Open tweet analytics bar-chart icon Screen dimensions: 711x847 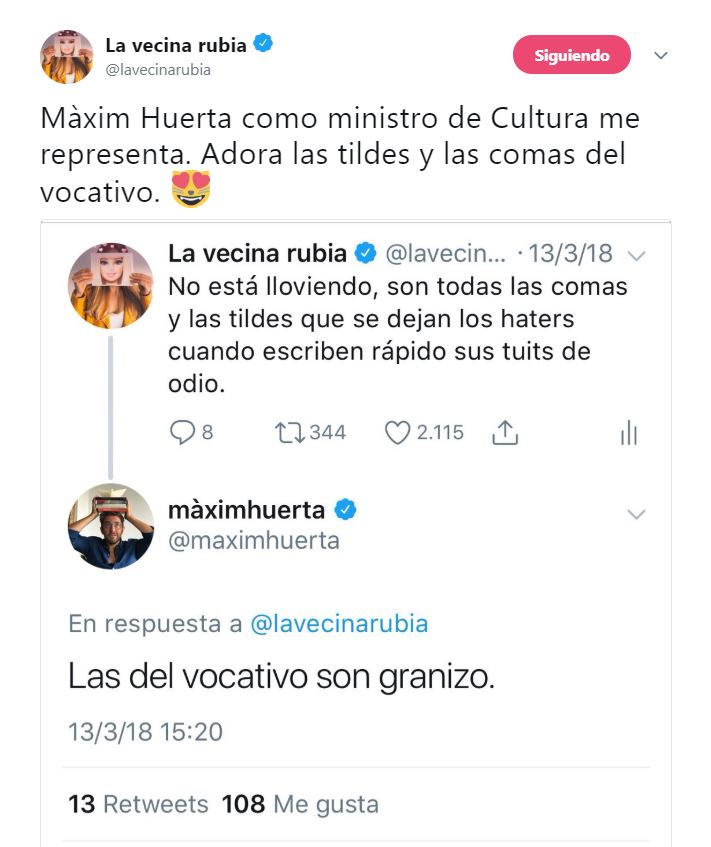coord(629,432)
